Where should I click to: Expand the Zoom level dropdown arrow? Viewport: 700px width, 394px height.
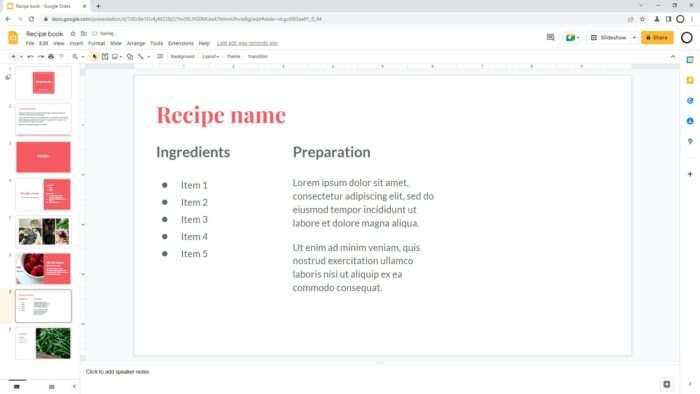(83, 57)
